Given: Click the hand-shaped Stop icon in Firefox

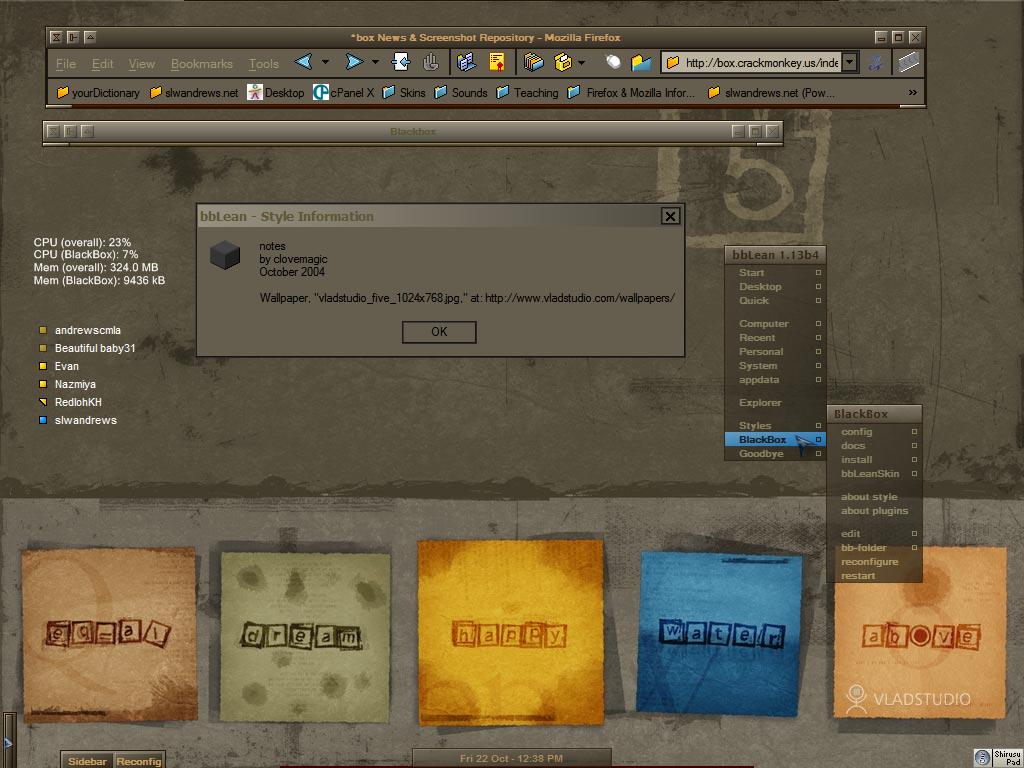Looking at the screenshot, I should click(x=430, y=62).
